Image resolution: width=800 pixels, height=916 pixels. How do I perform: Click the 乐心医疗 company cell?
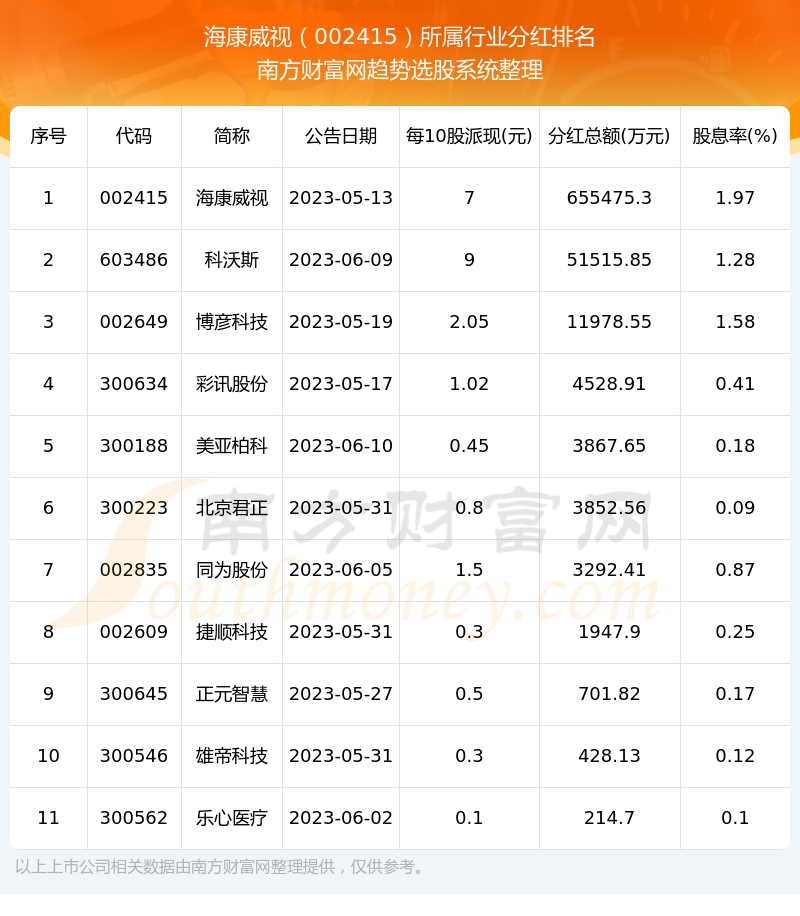coord(231,818)
